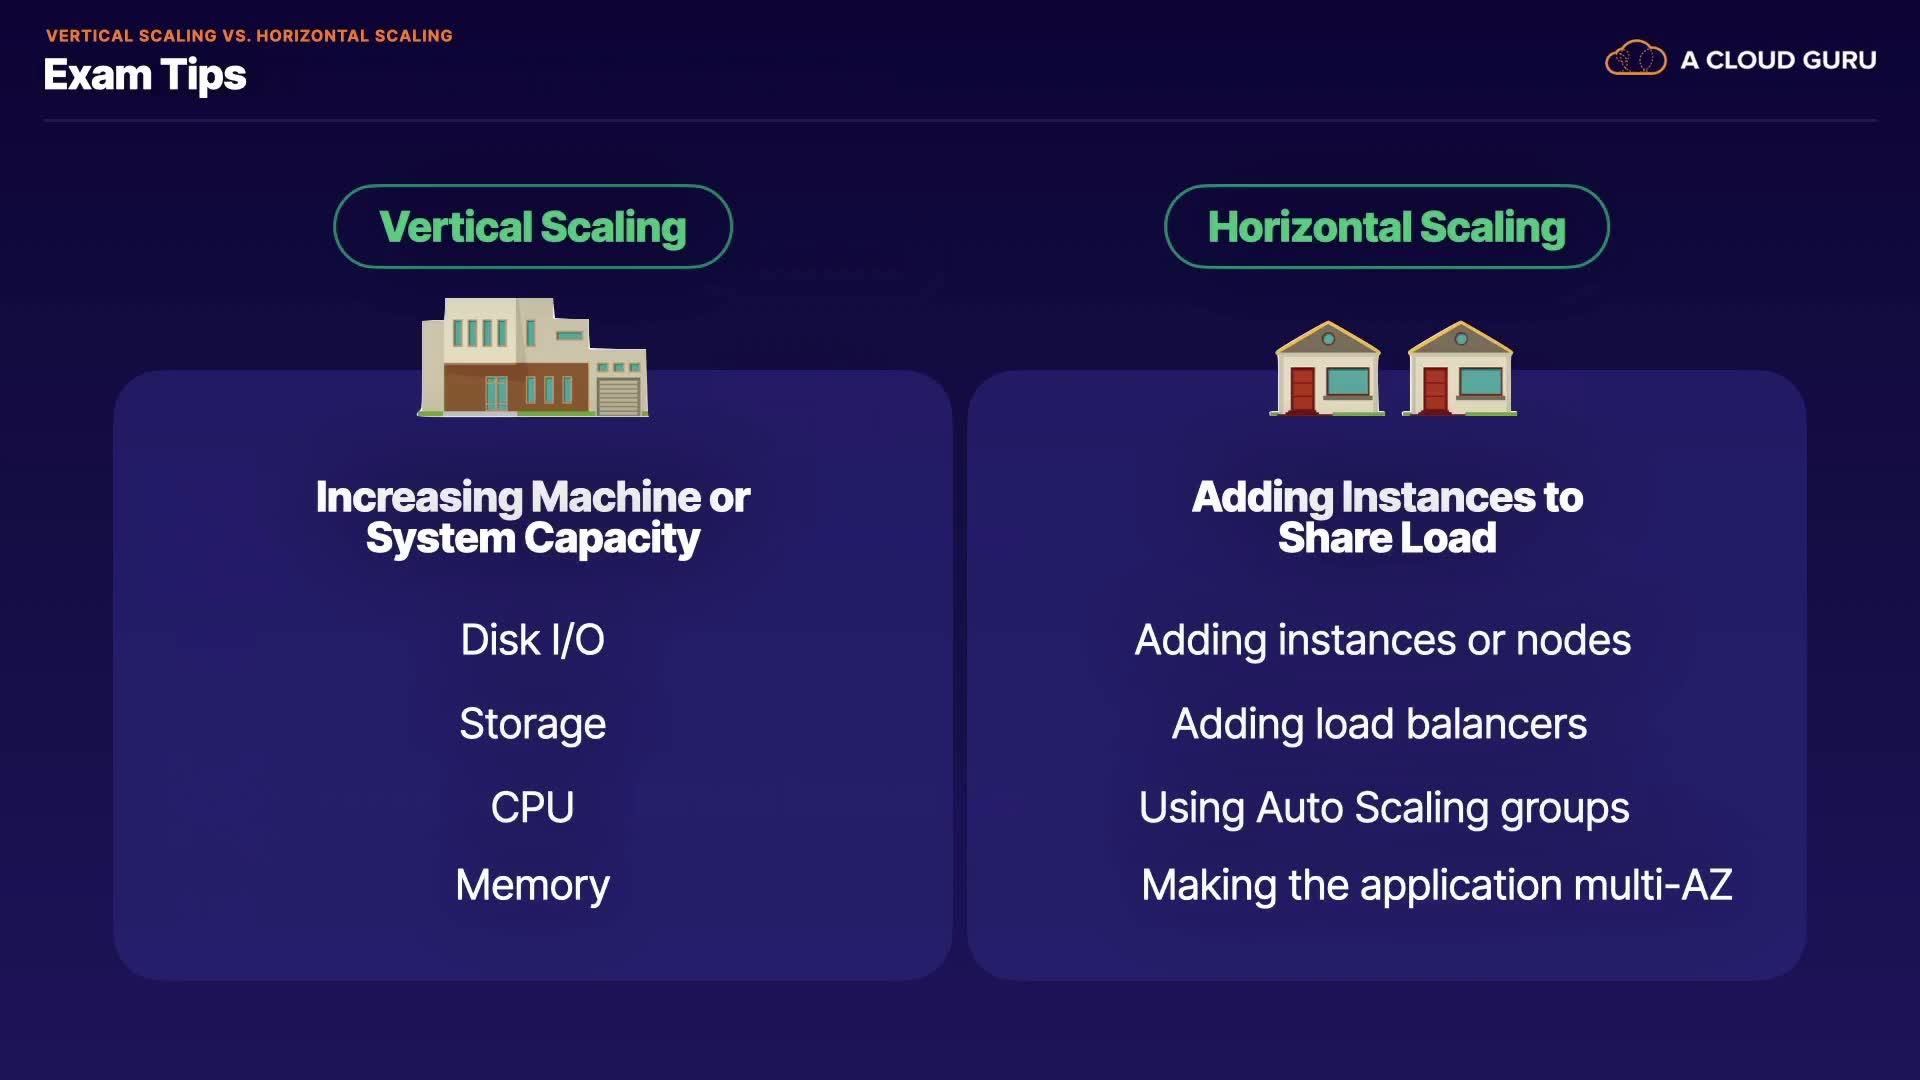
Task: Click Making the application multi-AZ text
Action: click(1437, 886)
